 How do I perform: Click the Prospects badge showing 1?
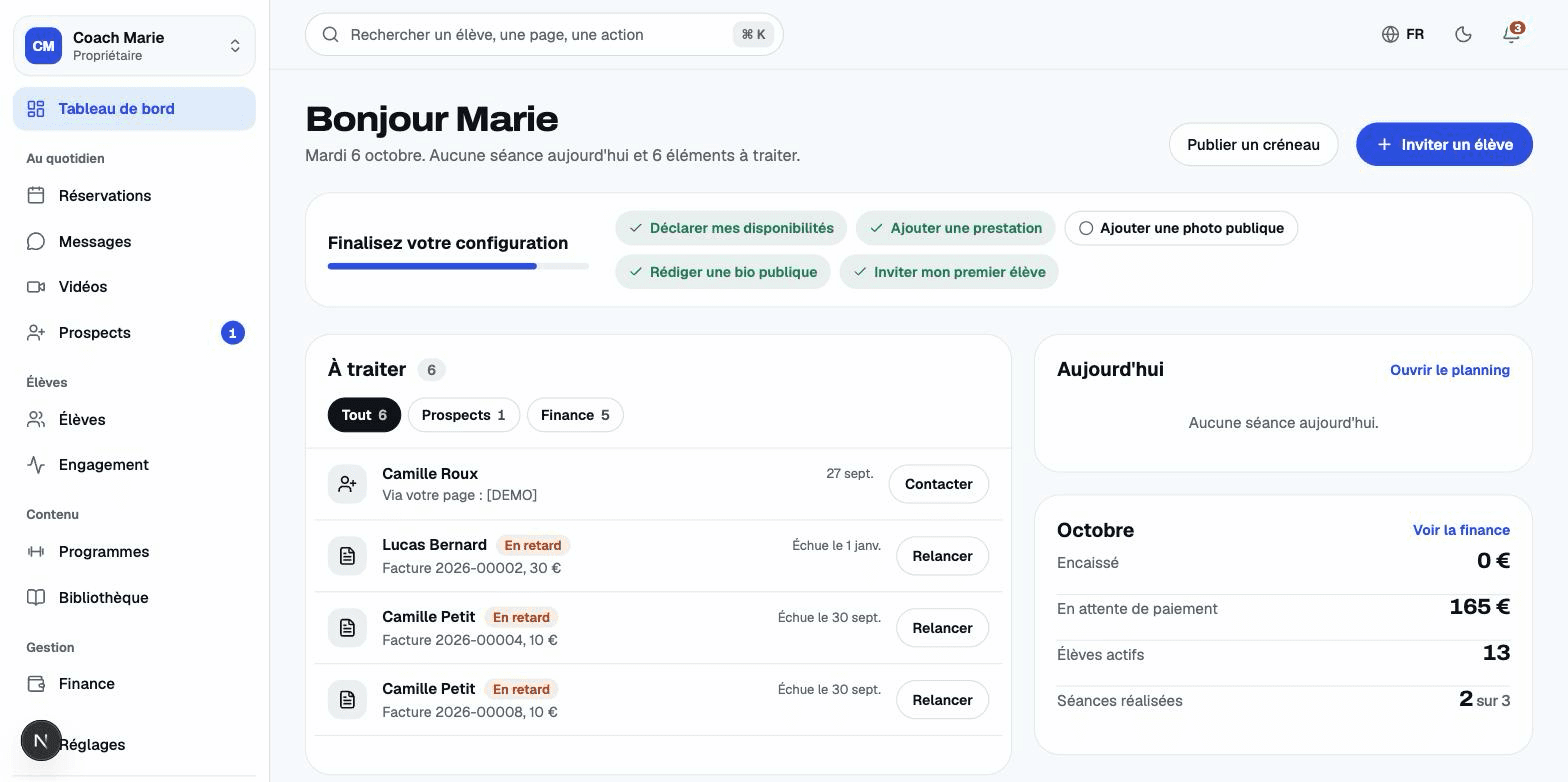coord(233,333)
